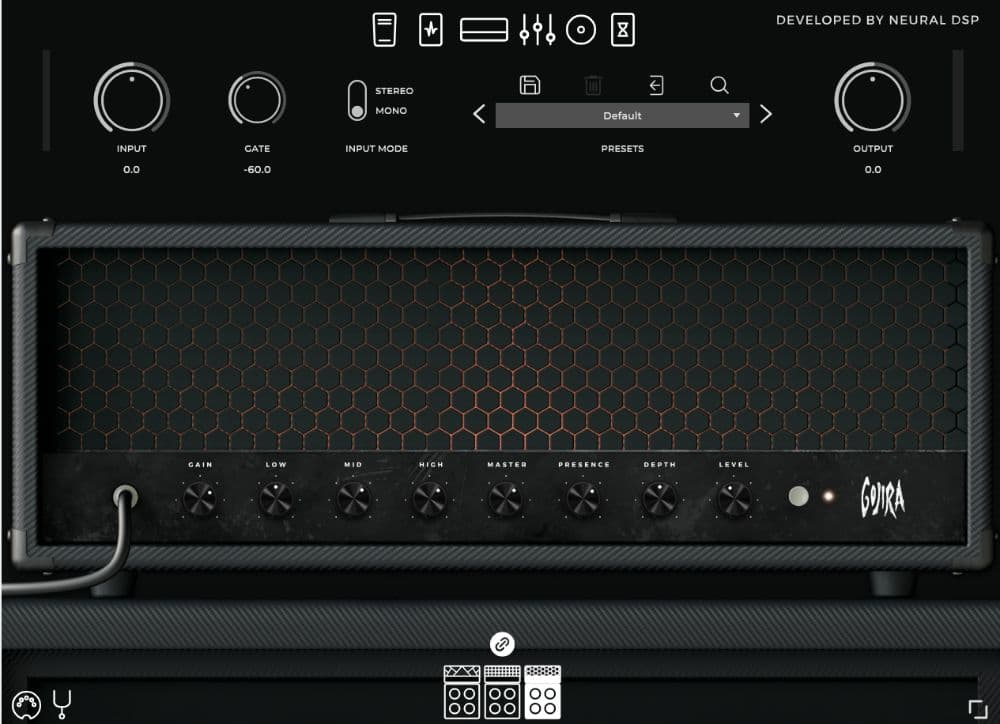The width and height of the screenshot is (1000, 724).
Task: Open the EQ sliders view
Action: (x=538, y=27)
